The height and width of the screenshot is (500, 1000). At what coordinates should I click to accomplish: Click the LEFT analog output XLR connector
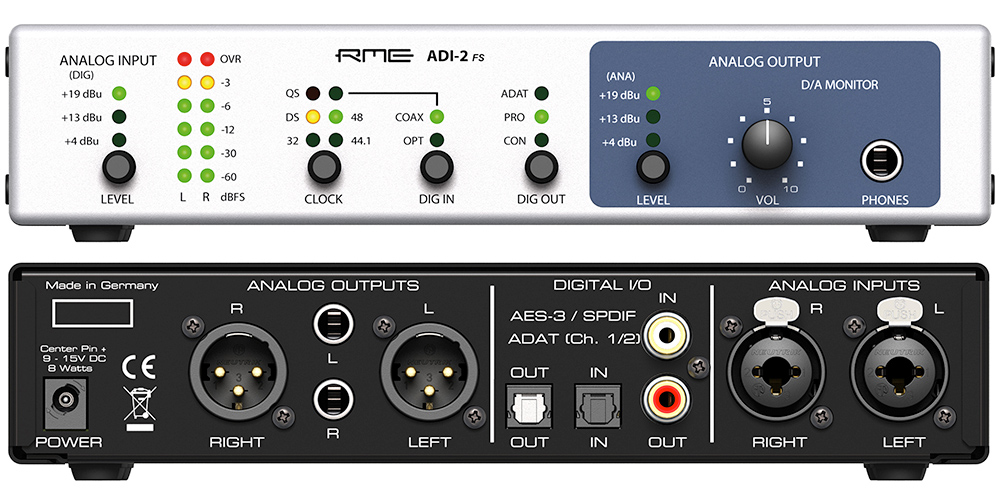coord(429,371)
